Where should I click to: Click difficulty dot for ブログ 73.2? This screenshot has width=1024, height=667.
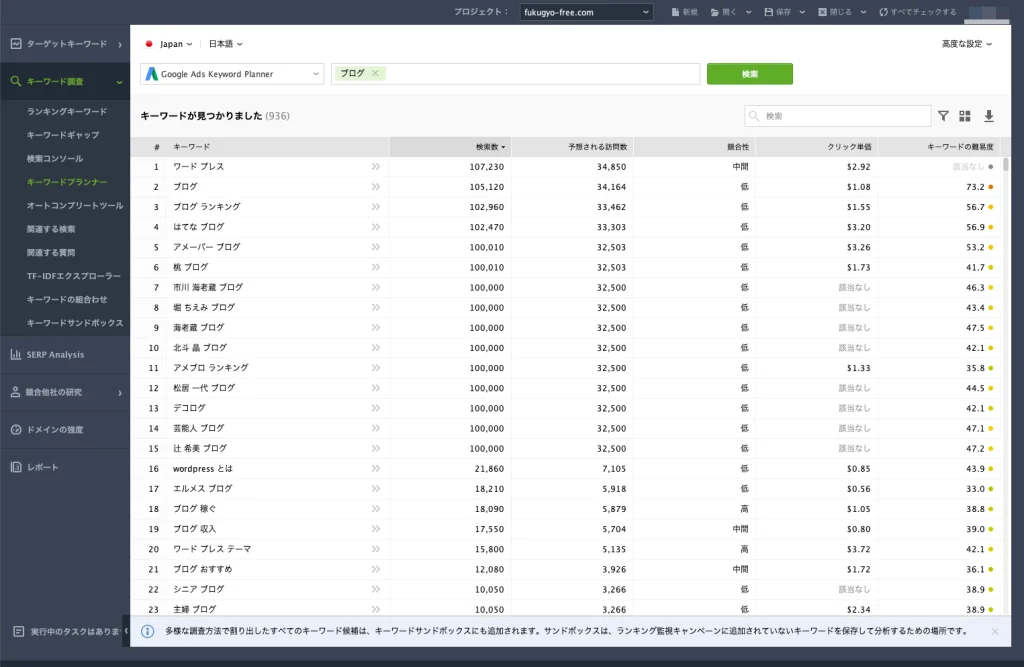(991, 187)
